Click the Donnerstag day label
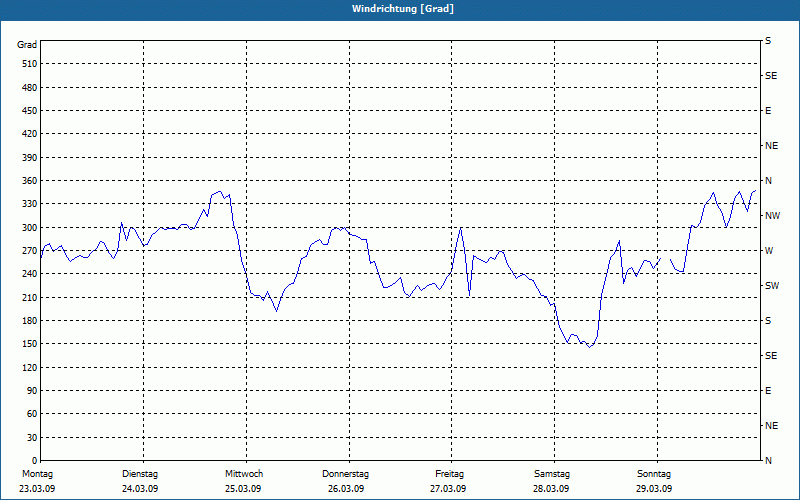 coord(345,474)
